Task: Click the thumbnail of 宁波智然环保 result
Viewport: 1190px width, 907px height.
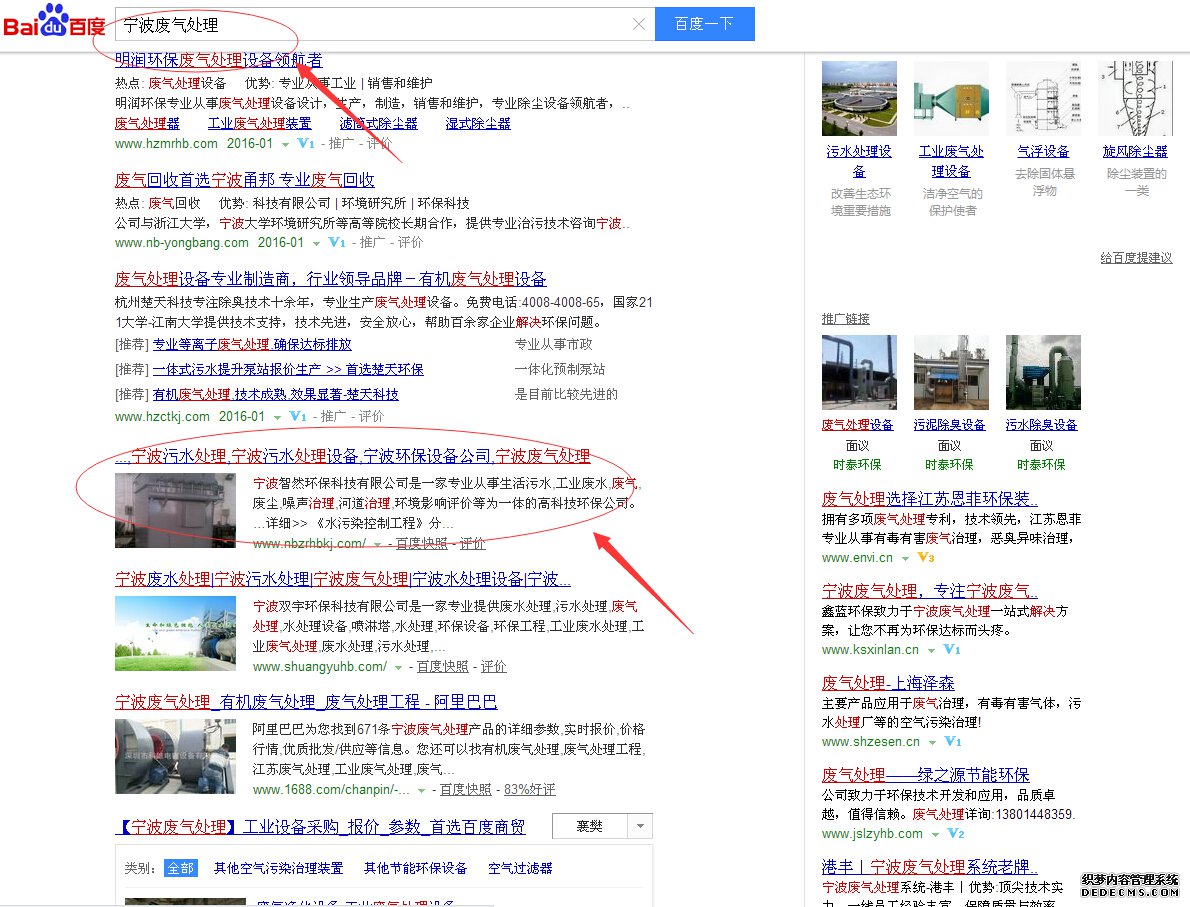Action: coord(175,511)
